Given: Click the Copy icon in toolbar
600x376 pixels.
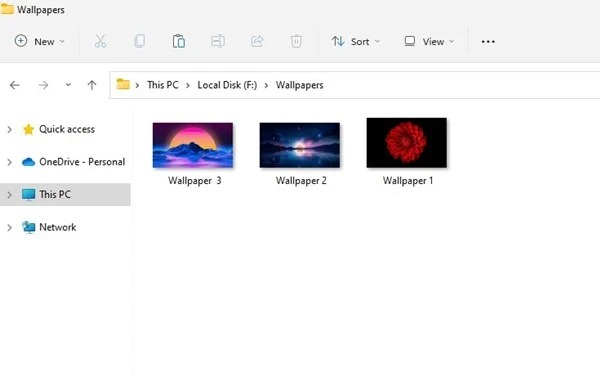Looking at the screenshot, I should [x=140, y=41].
